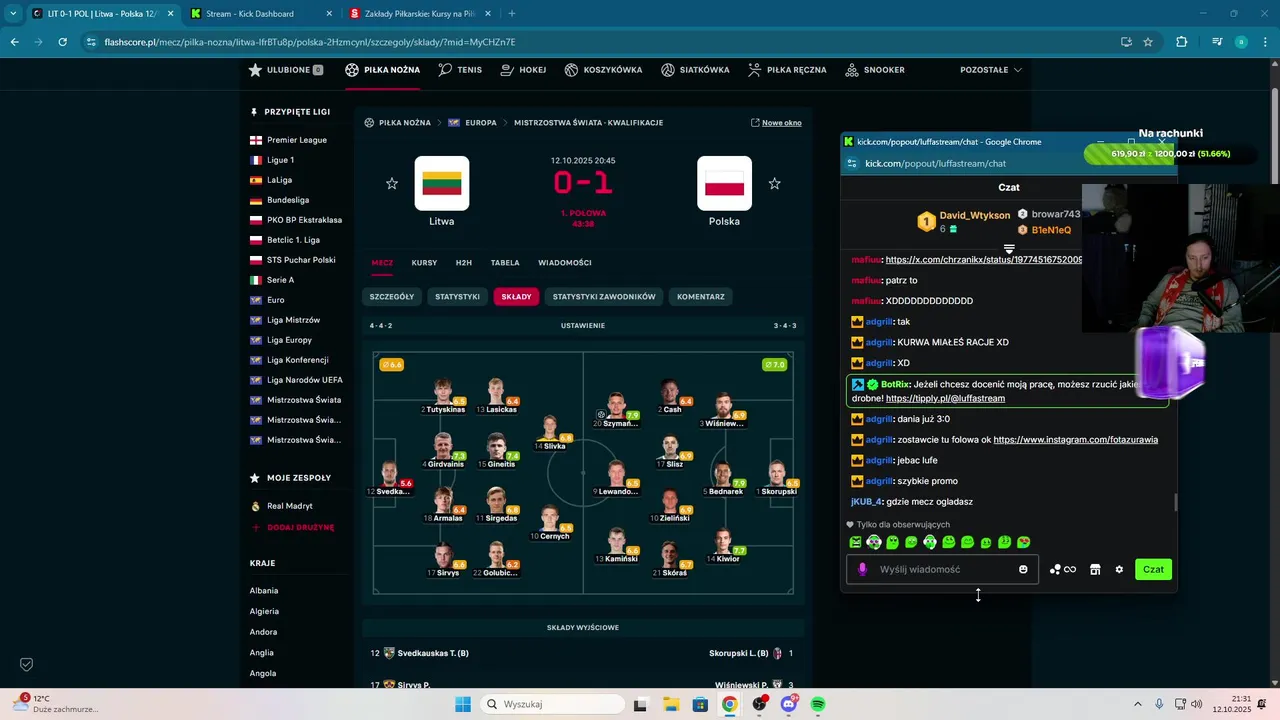Click player Slivka on the pitch
1280x720 pixels.
tap(550, 434)
